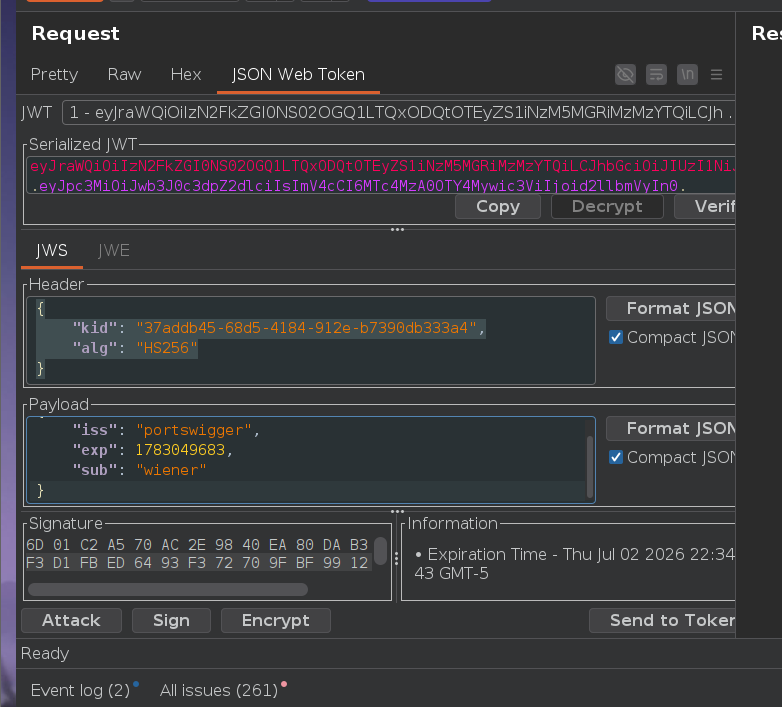Click the Copy button
782x707 pixels.
tap(498, 206)
